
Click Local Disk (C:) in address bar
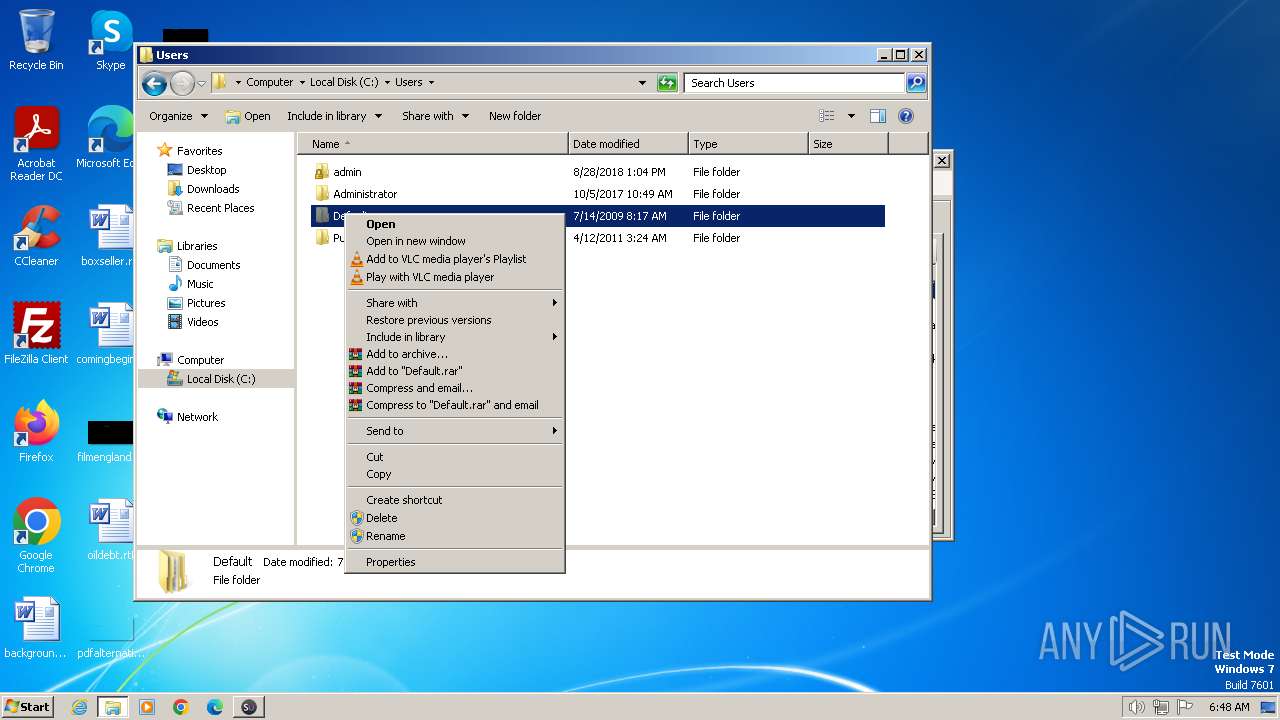coord(344,83)
